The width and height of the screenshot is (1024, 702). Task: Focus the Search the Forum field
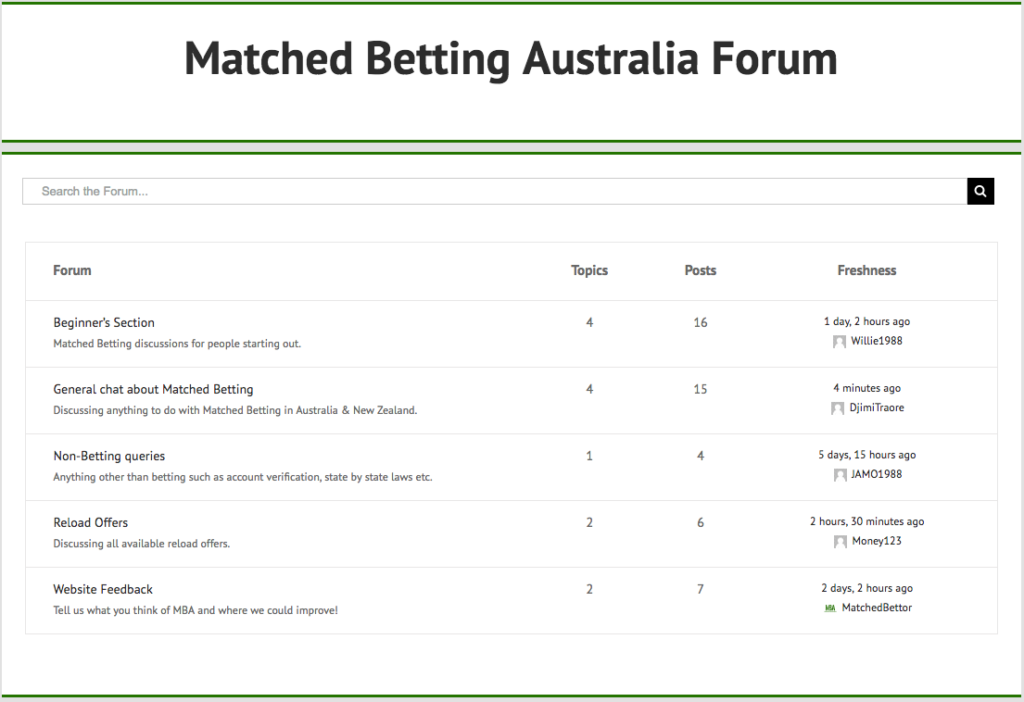pyautogui.click(x=495, y=191)
